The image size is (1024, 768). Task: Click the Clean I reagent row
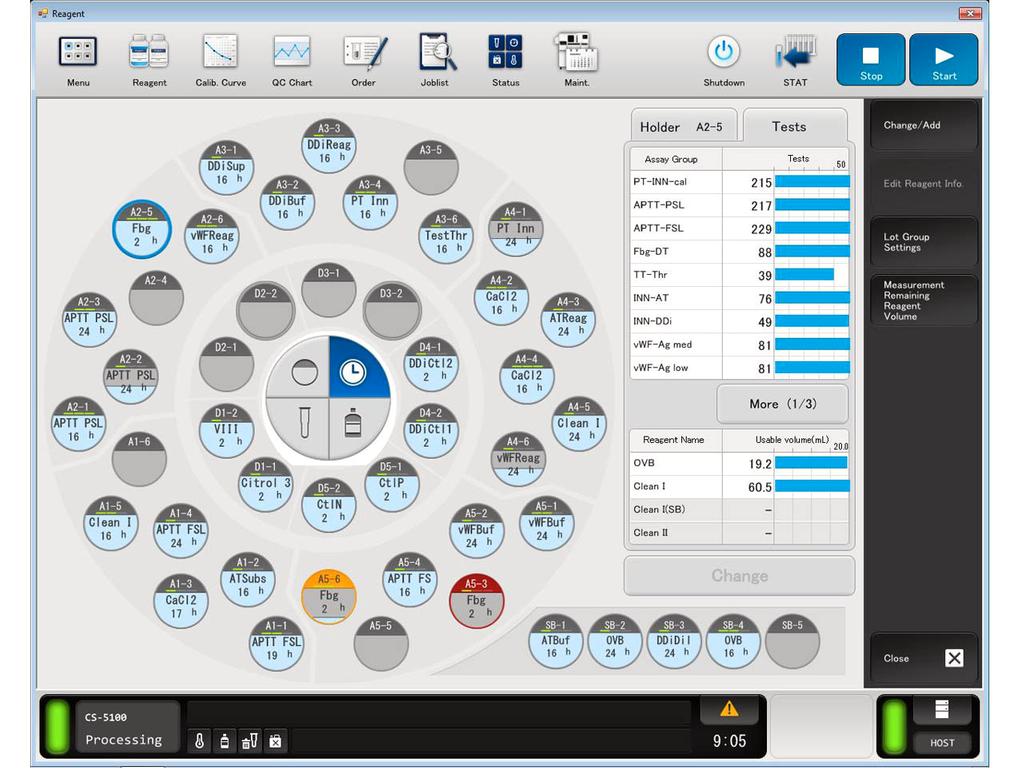[x=740, y=487]
